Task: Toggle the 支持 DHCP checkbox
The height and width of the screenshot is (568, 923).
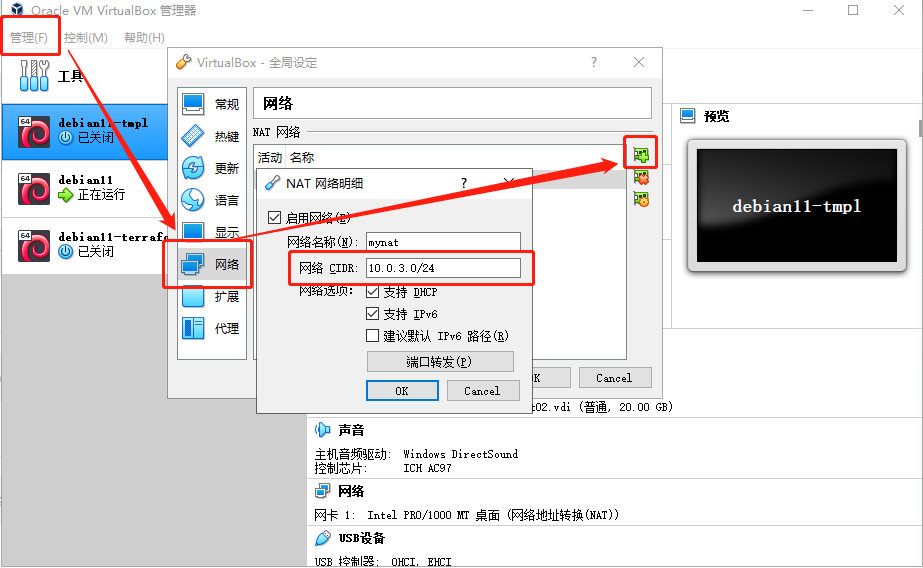Action: coord(373,292)
